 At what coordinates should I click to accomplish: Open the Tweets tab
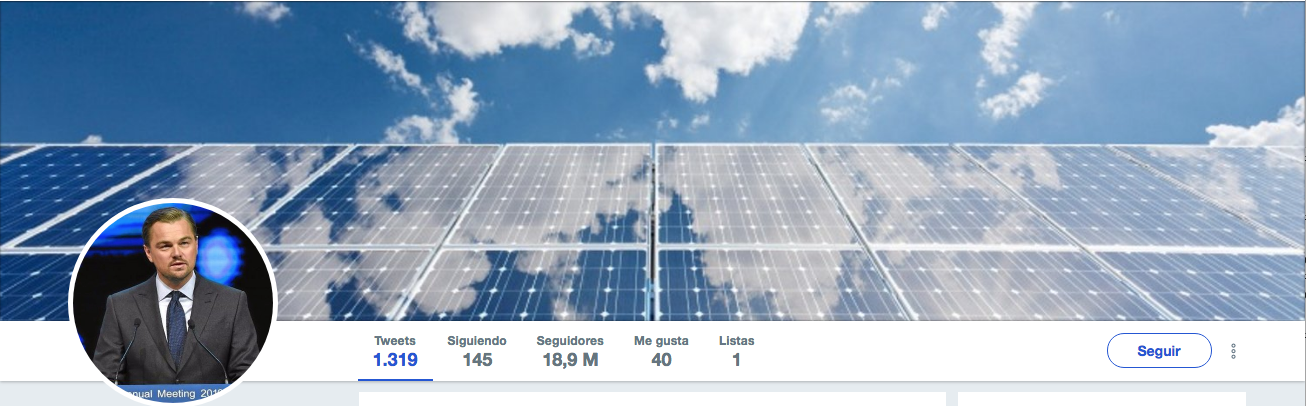coord(395,351)
